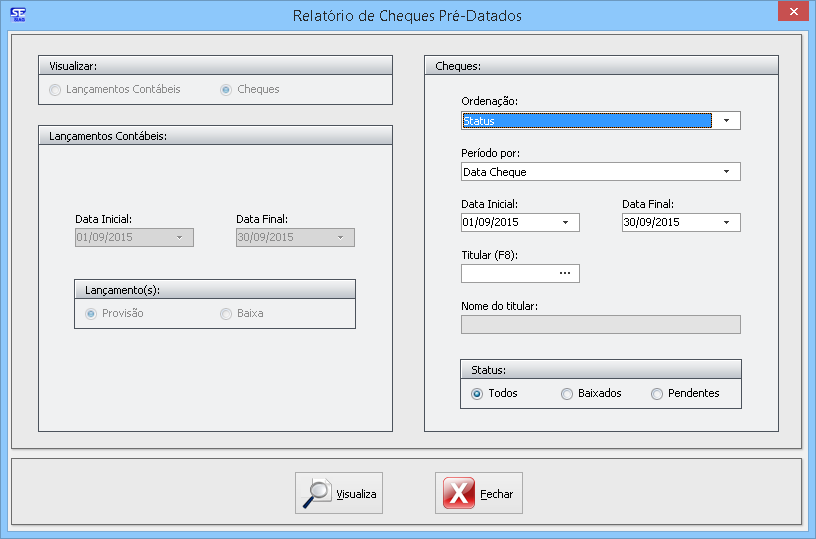Screen dimensions: 816x539
Task: Click the application icon in title bar
Action: click(x=17, y=15)
